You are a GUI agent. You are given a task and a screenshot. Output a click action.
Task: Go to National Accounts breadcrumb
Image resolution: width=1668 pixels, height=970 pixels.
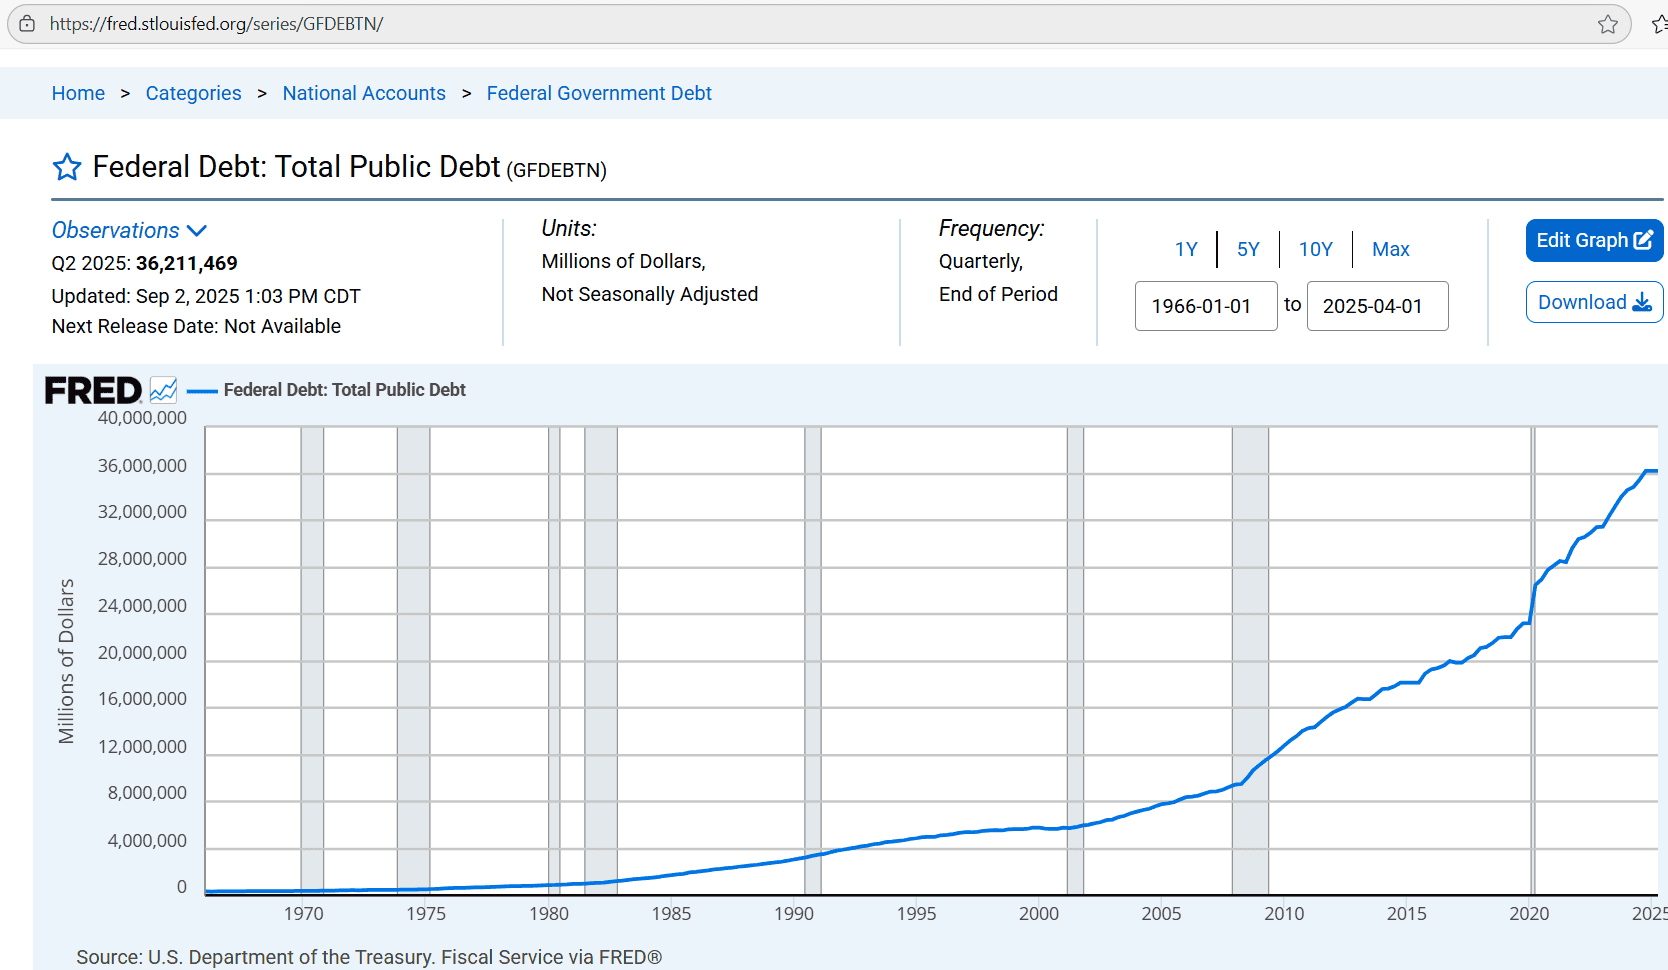point(364,93)
